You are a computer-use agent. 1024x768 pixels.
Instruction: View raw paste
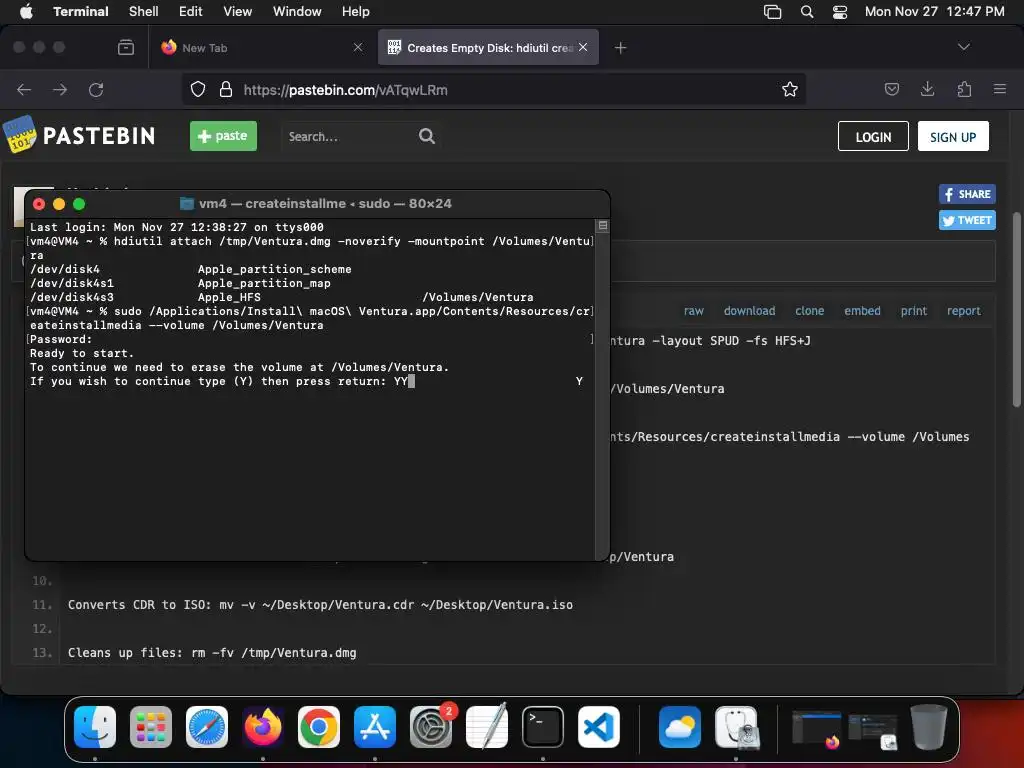click(x=694, y=311)
